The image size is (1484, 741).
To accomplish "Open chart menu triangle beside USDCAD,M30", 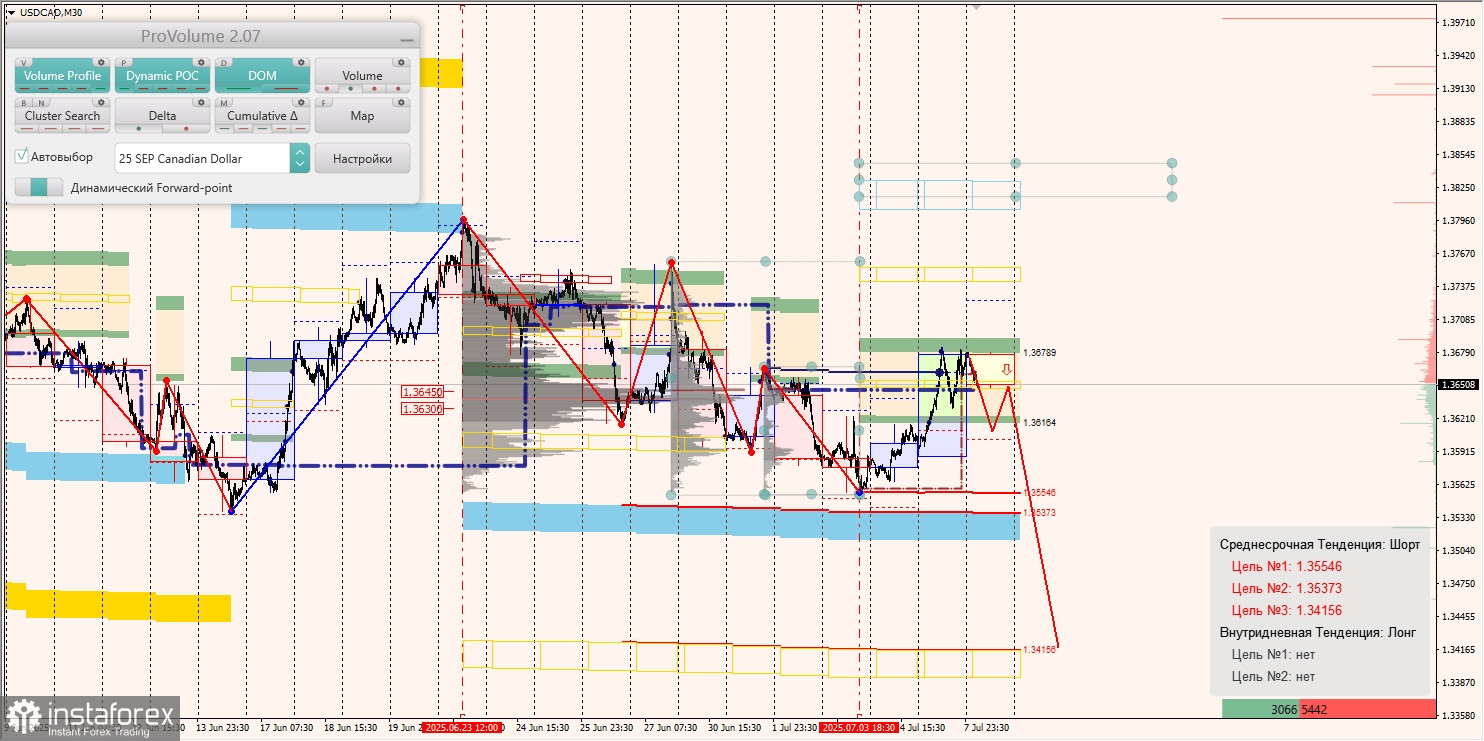I will (x=10, y=13).
